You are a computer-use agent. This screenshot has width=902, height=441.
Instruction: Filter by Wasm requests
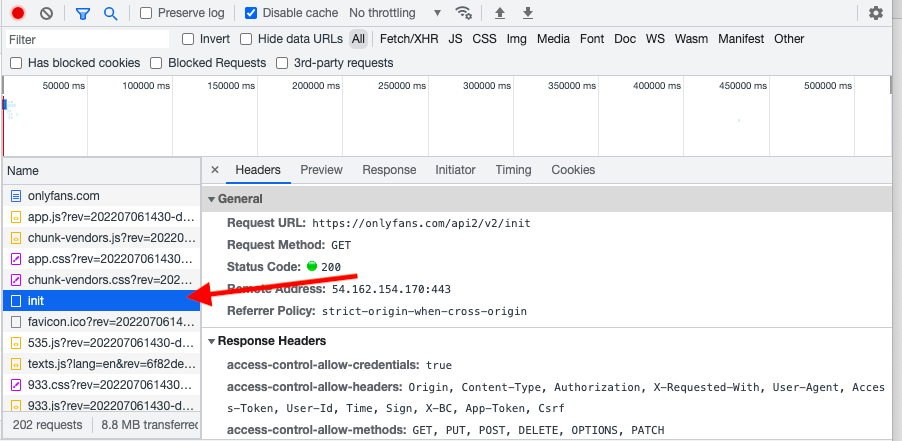click(x=691, y=39)
